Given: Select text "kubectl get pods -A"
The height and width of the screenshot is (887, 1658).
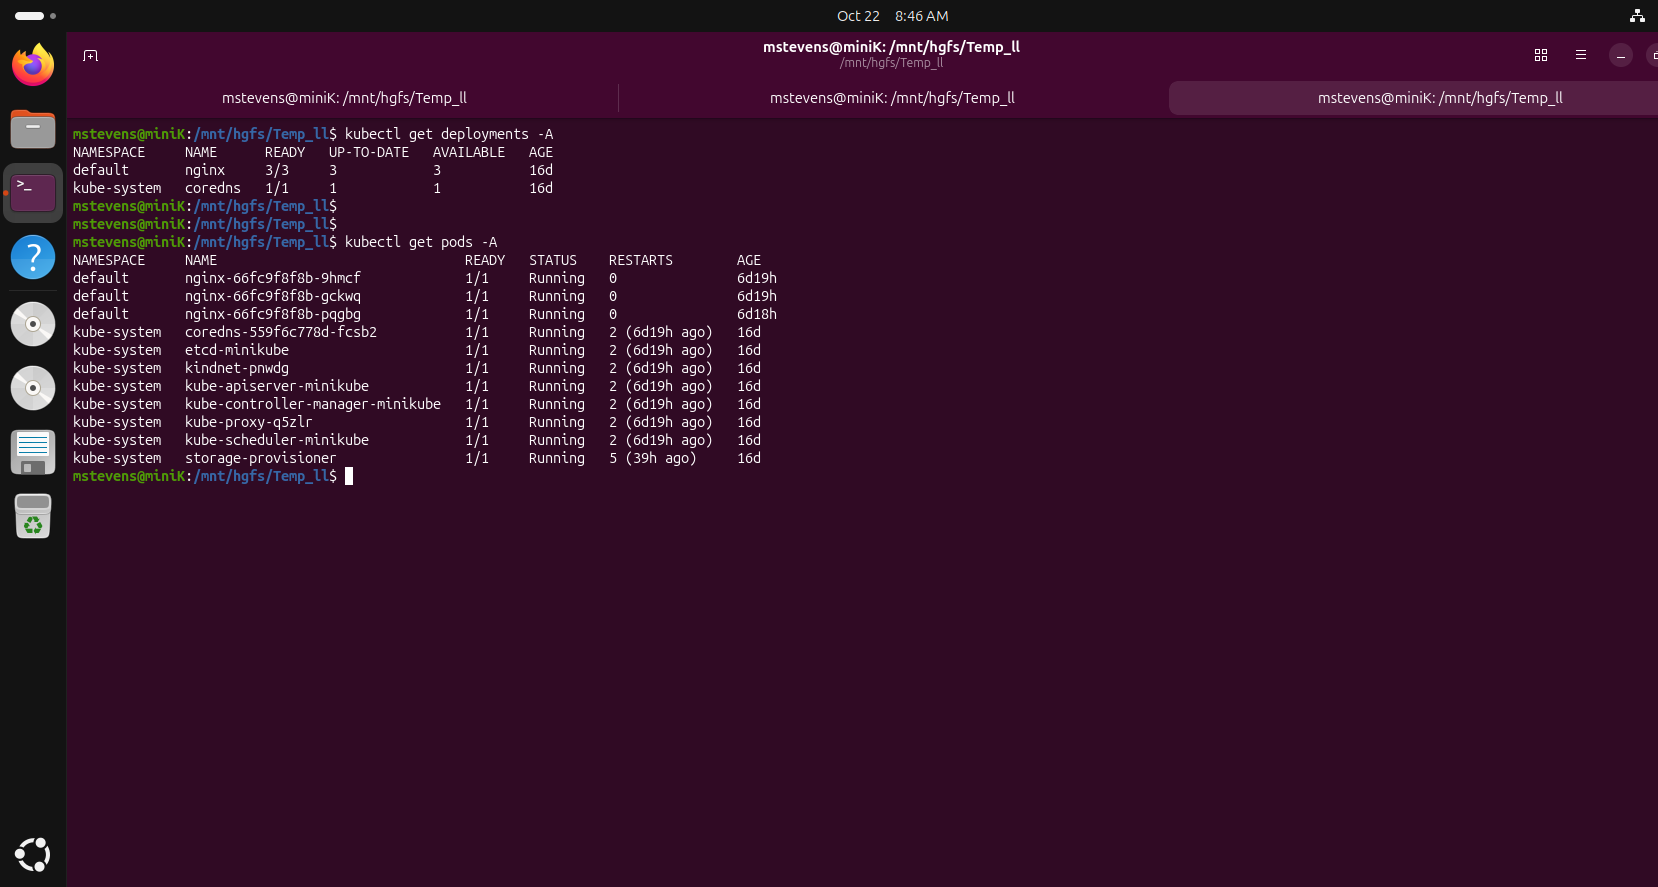Looking at the screenshot, I should (421, 242).
